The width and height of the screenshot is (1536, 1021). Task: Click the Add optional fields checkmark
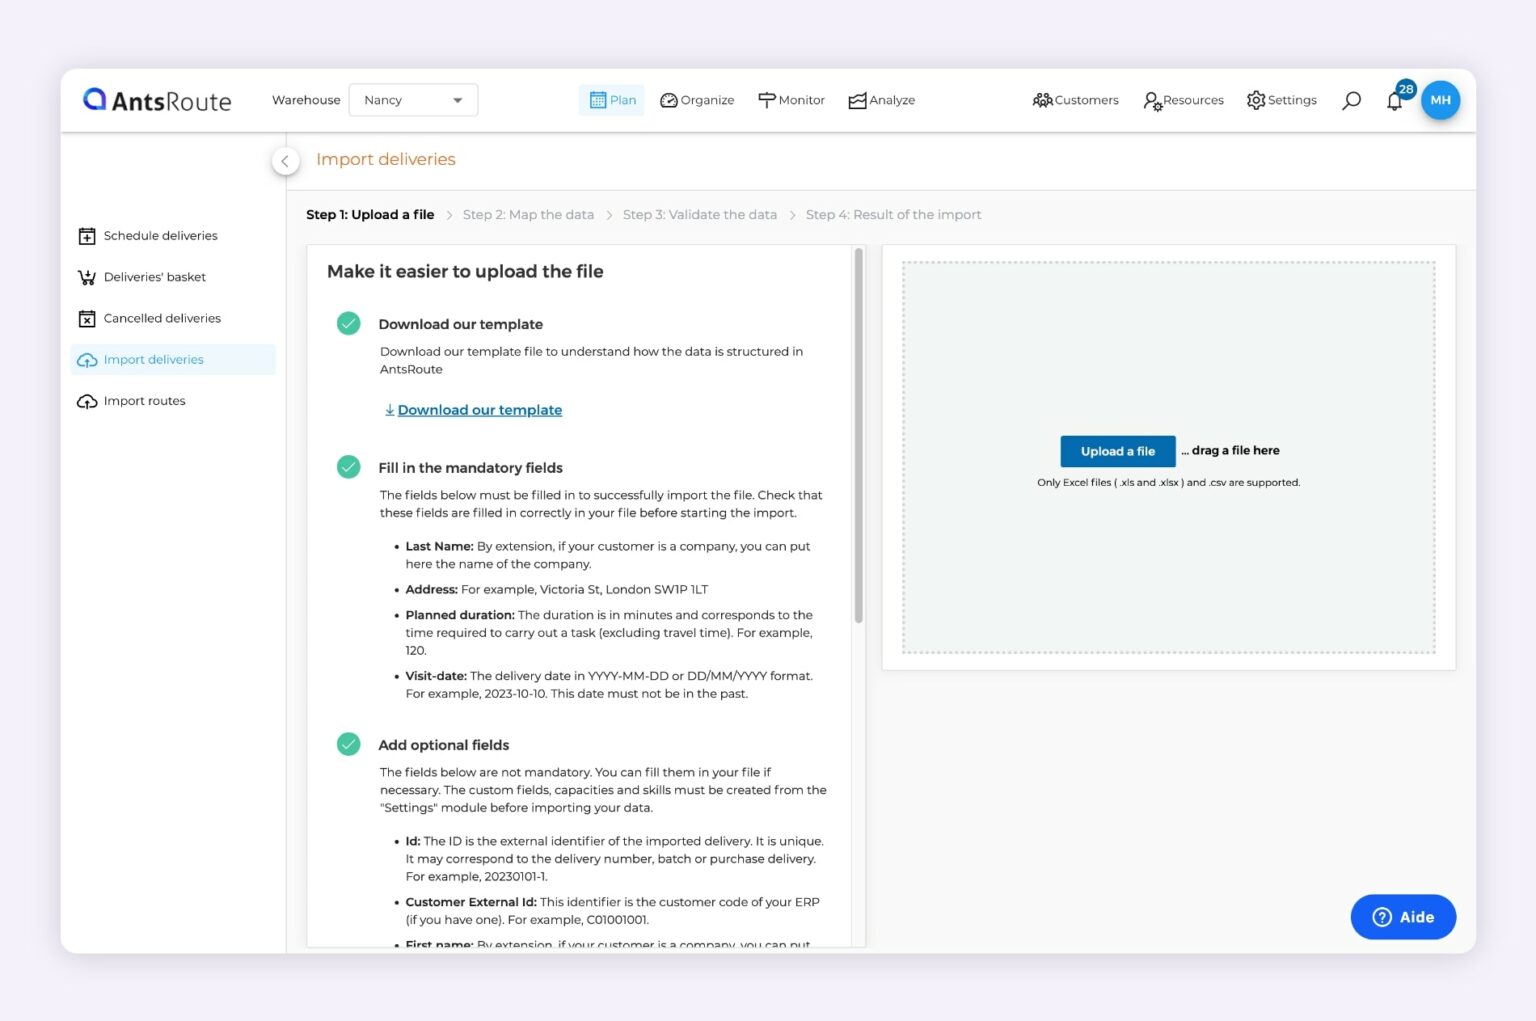tap(348, 744)
